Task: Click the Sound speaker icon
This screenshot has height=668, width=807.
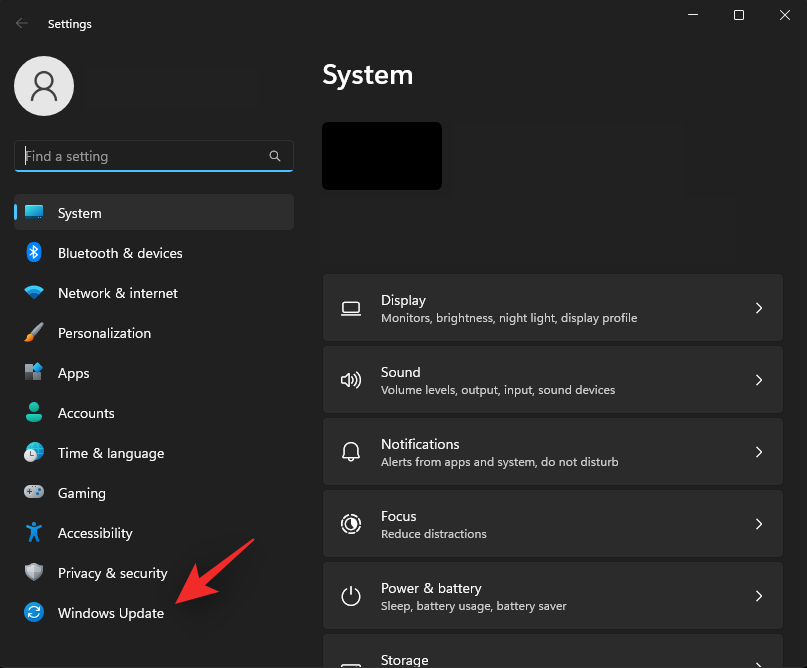Action: point(351,380)
